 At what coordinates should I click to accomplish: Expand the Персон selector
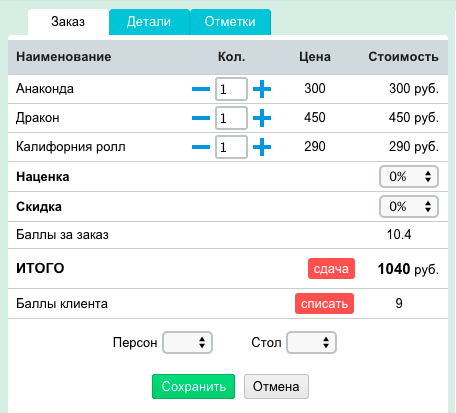[187, 342]
